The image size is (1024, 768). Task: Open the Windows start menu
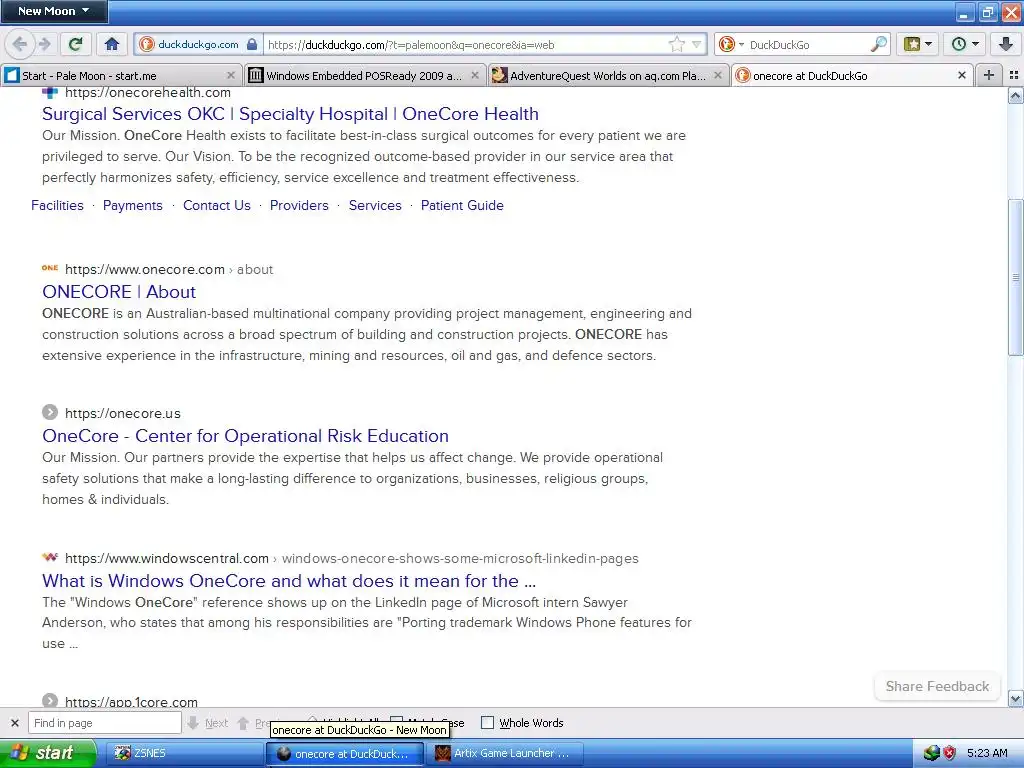click(x=48, y=753)
